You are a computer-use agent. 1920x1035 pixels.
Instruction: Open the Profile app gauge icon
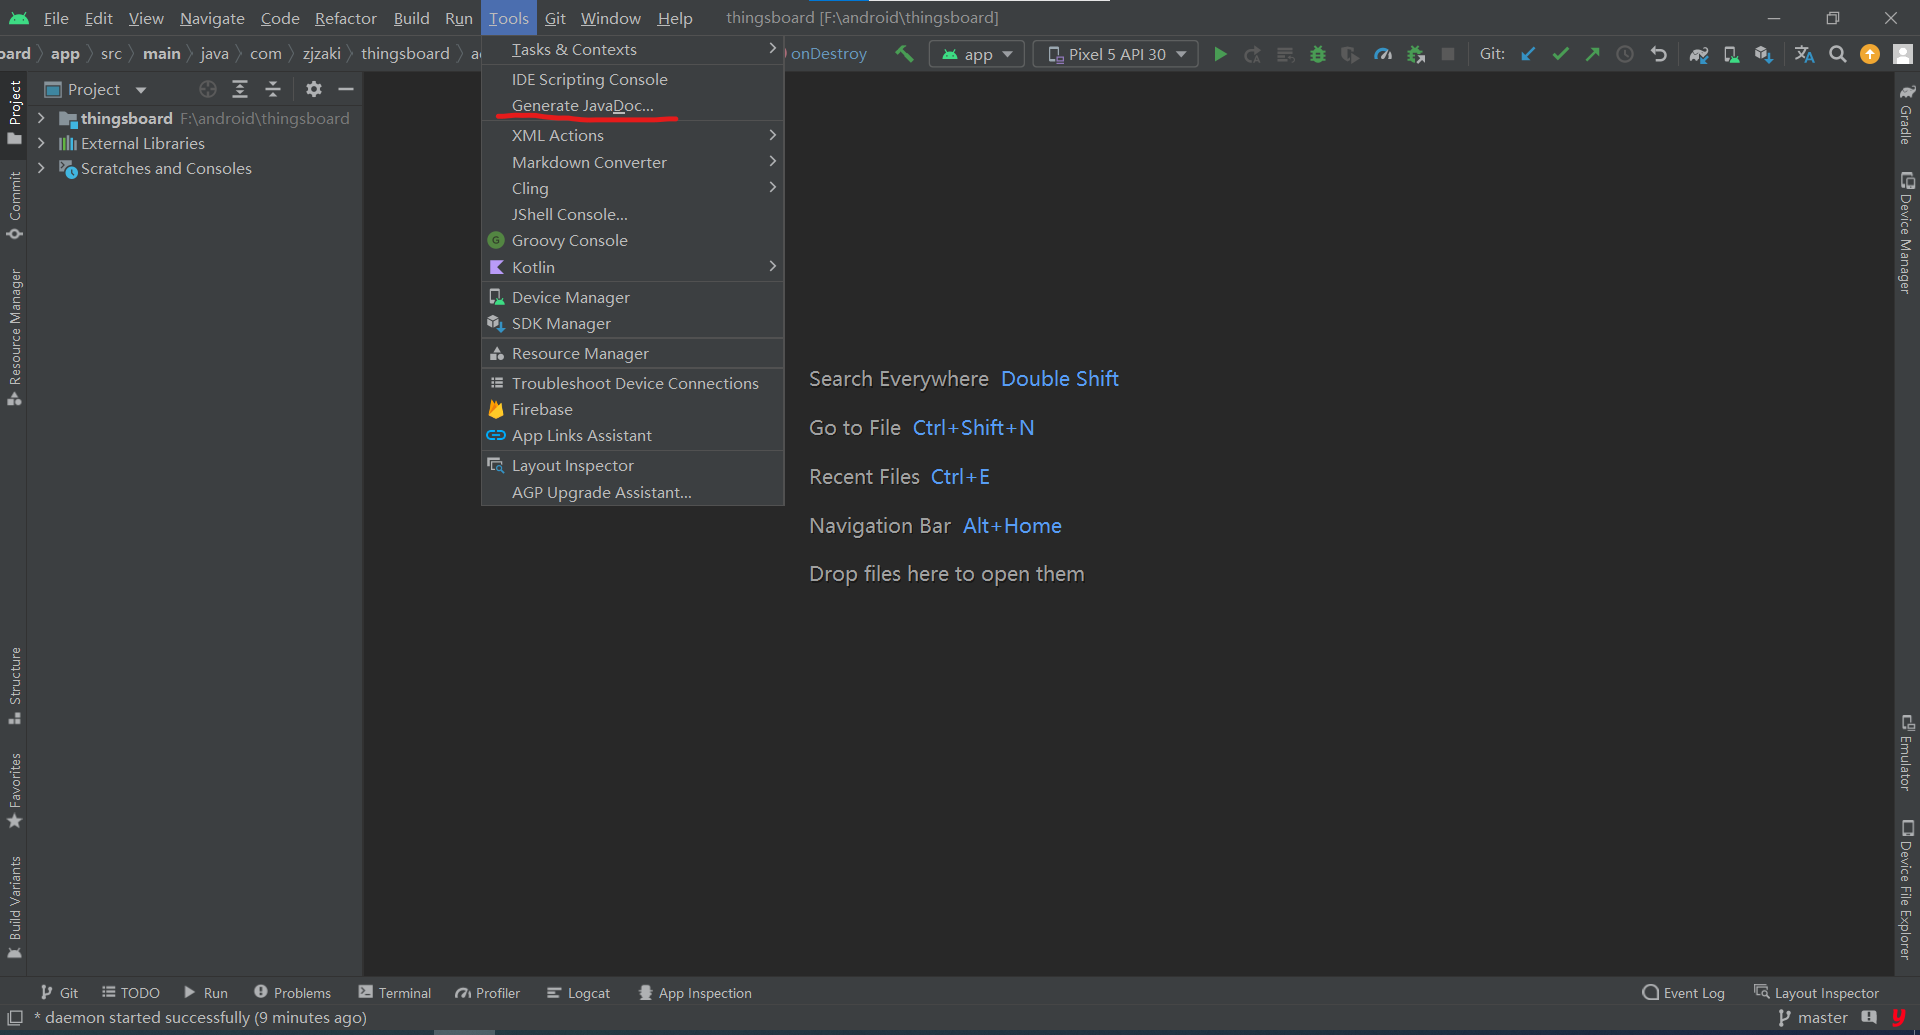click(x=1383, y=54)
